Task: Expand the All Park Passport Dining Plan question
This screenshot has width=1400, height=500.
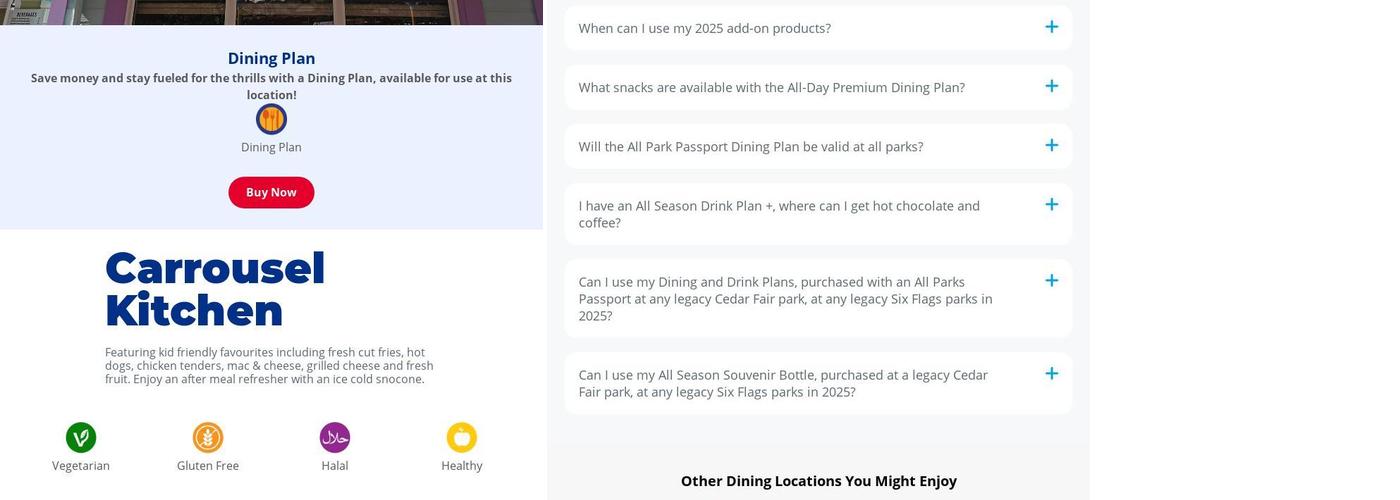Action: (750, 146)
